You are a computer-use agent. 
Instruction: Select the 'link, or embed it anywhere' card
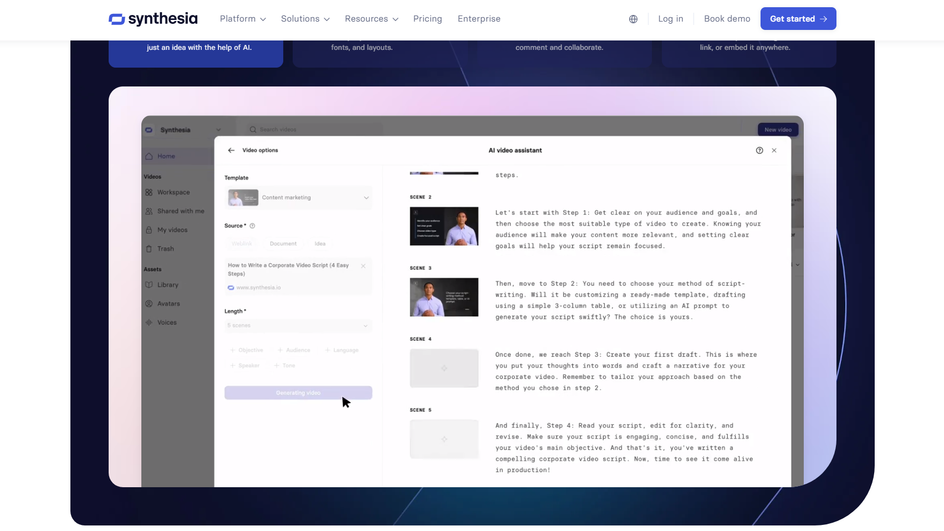[x=748, y=54]
